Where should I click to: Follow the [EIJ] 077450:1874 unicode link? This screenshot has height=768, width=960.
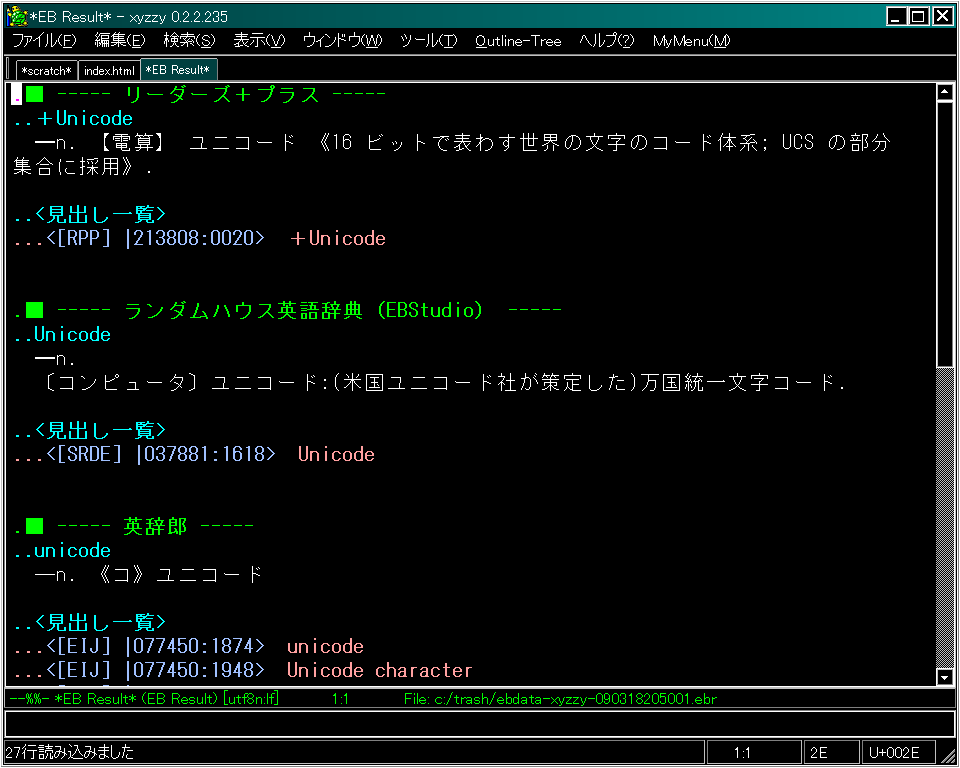189,646
